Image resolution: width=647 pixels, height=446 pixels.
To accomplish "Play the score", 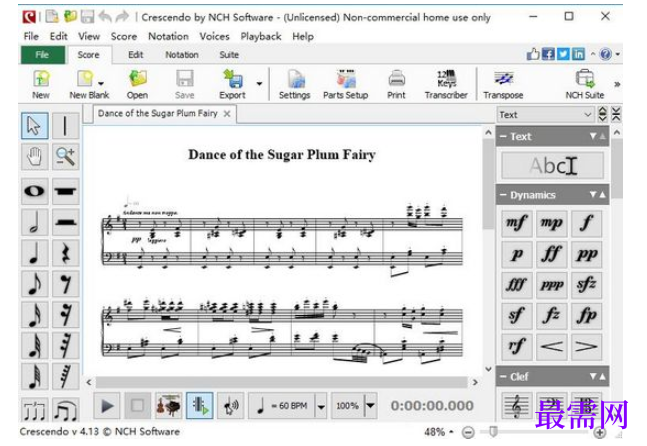I will click(107, 406).
